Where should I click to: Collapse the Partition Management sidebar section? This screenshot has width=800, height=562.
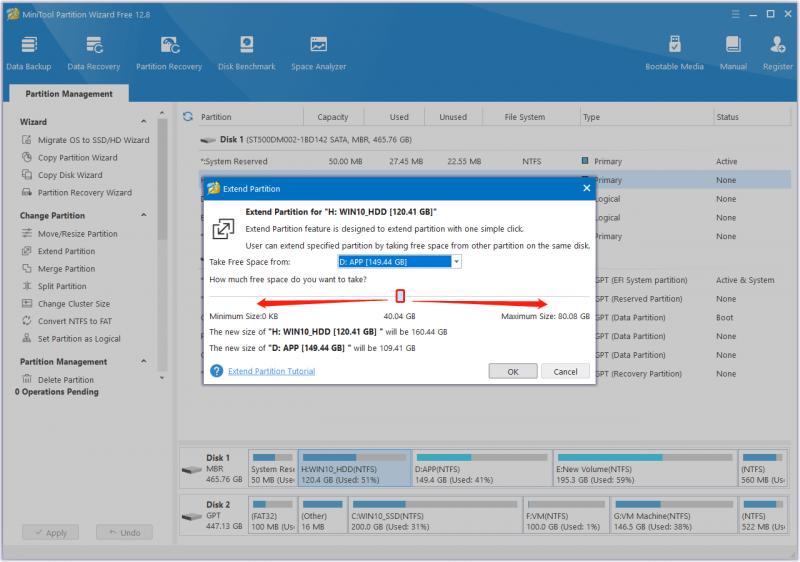[144, 361]
